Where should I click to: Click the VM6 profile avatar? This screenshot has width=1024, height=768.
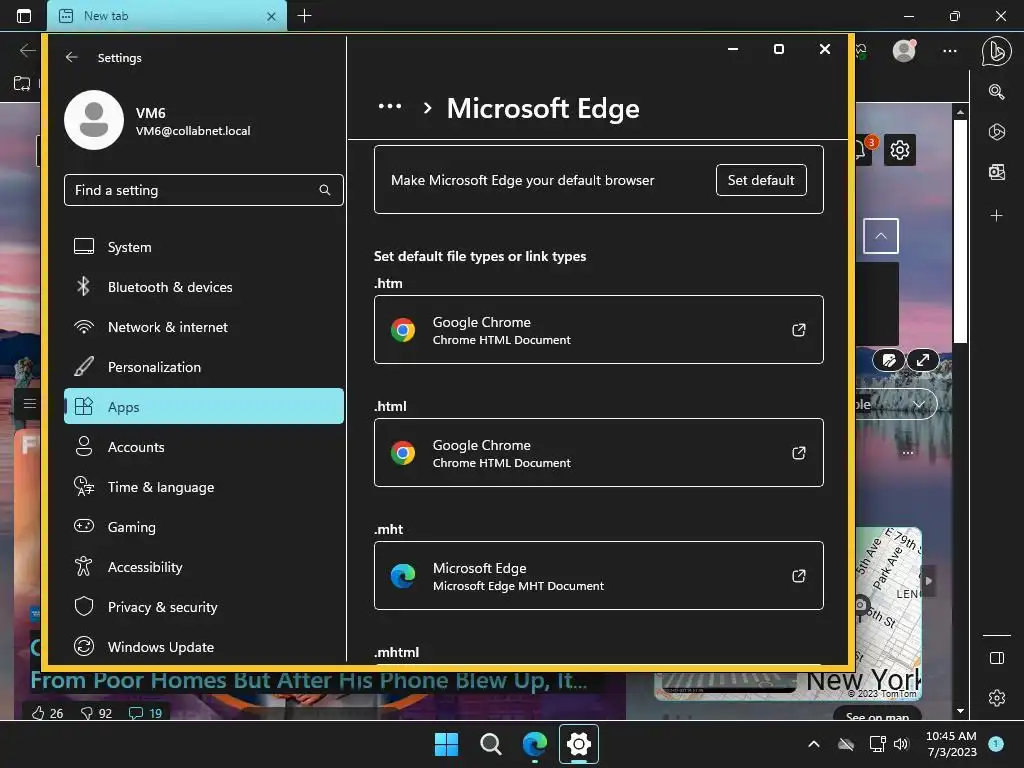(x=94, y=120)
